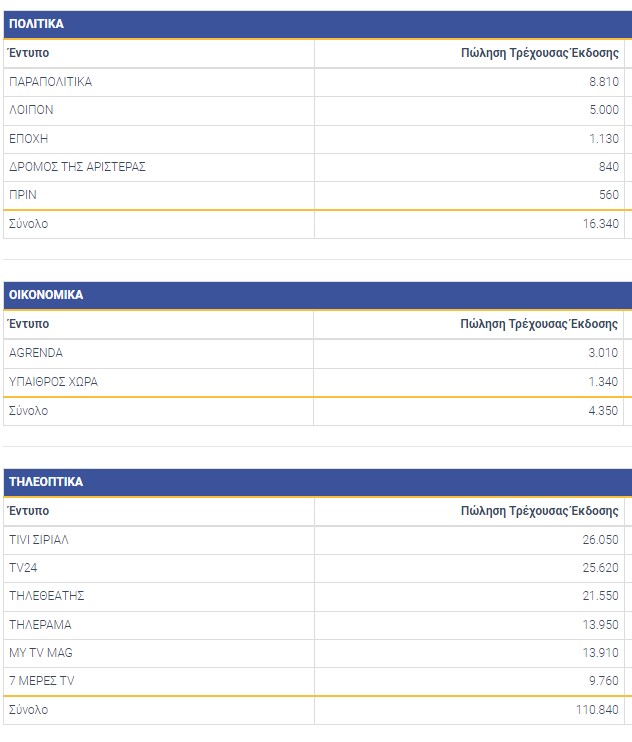
Task: Click the ΤΗΛΕΡΑΜΑ magazine name
Action: coord(40,625)
